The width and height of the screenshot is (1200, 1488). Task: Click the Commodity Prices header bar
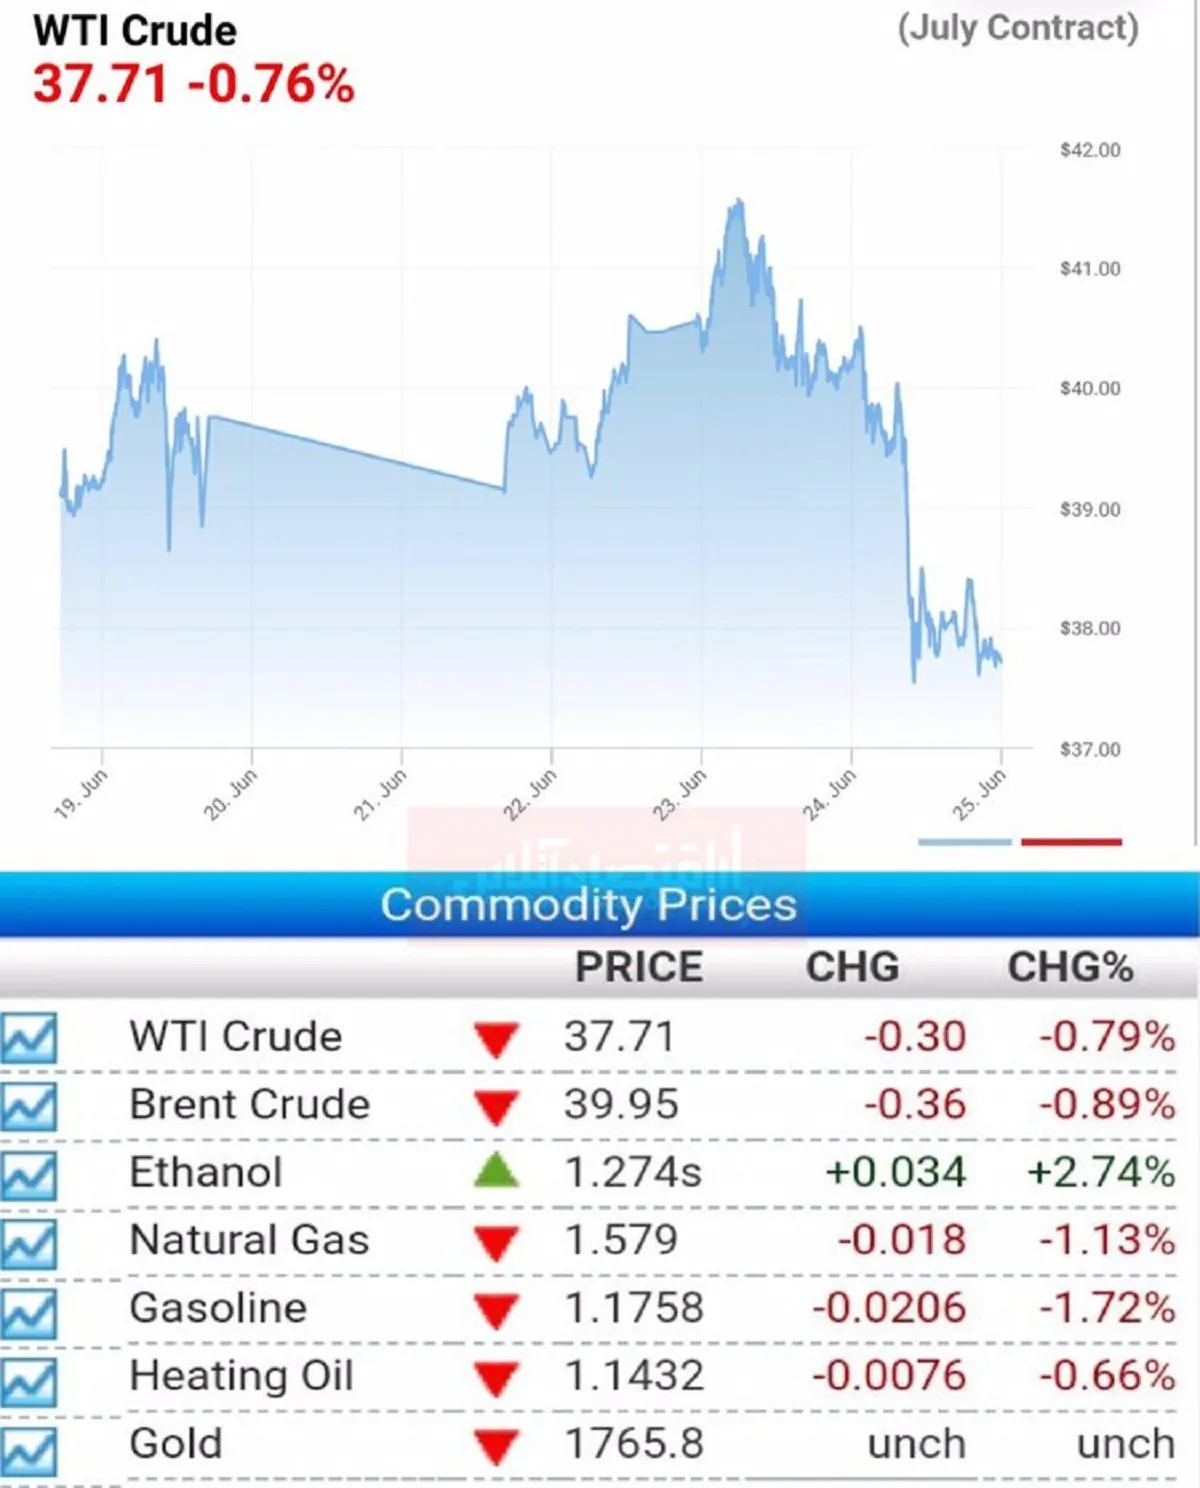pyautogui.click(x=599, y=905)
